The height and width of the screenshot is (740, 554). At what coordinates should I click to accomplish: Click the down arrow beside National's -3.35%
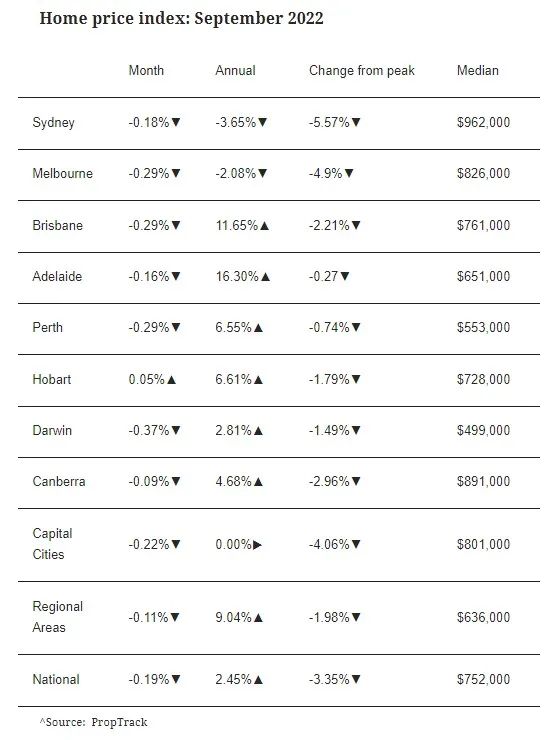pos(356,679)
